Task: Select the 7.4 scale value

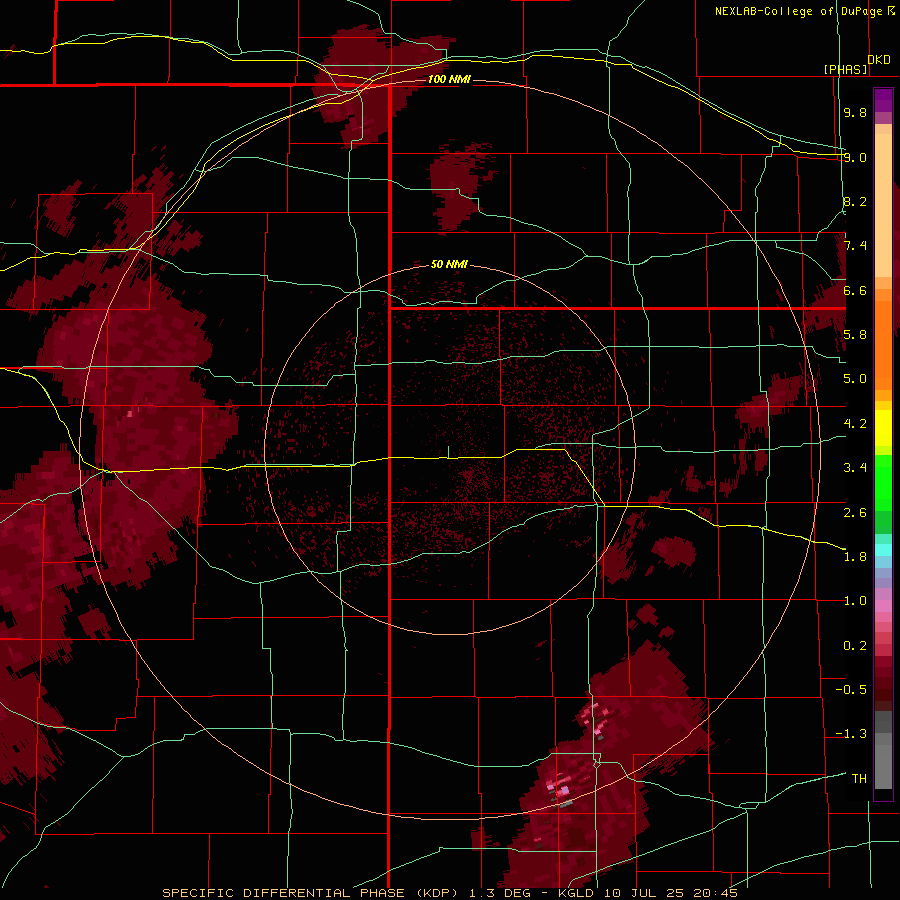Action: click(x=855, y=246)
